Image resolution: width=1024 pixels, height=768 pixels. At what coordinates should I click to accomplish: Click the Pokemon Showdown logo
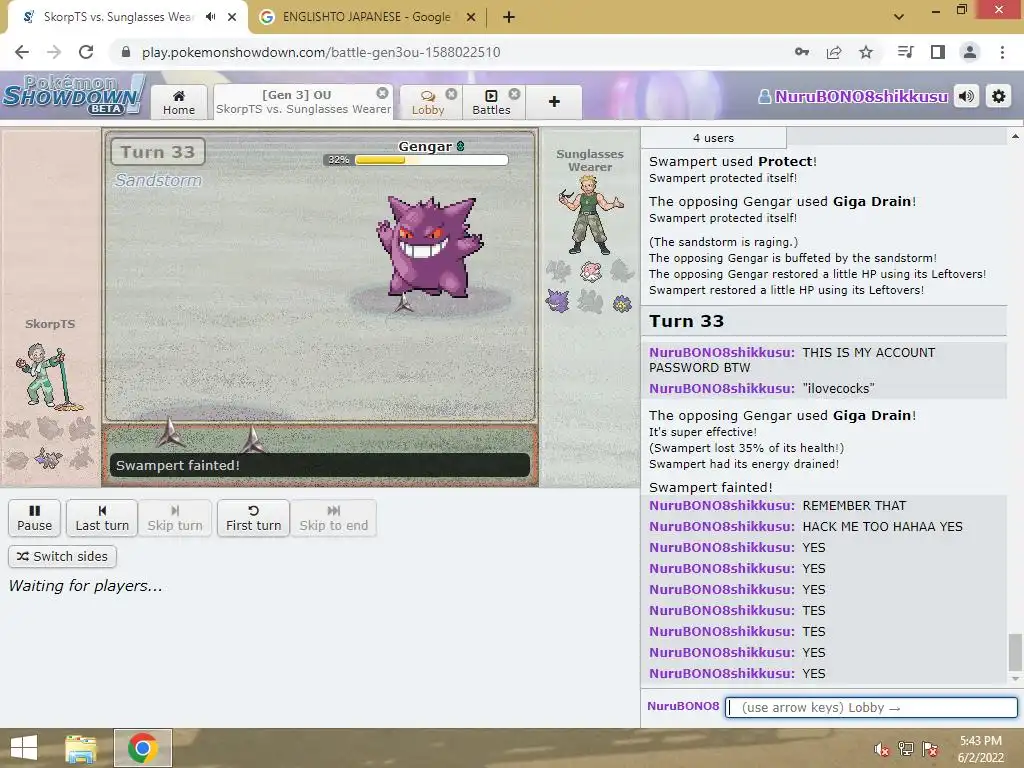[74, 95]
